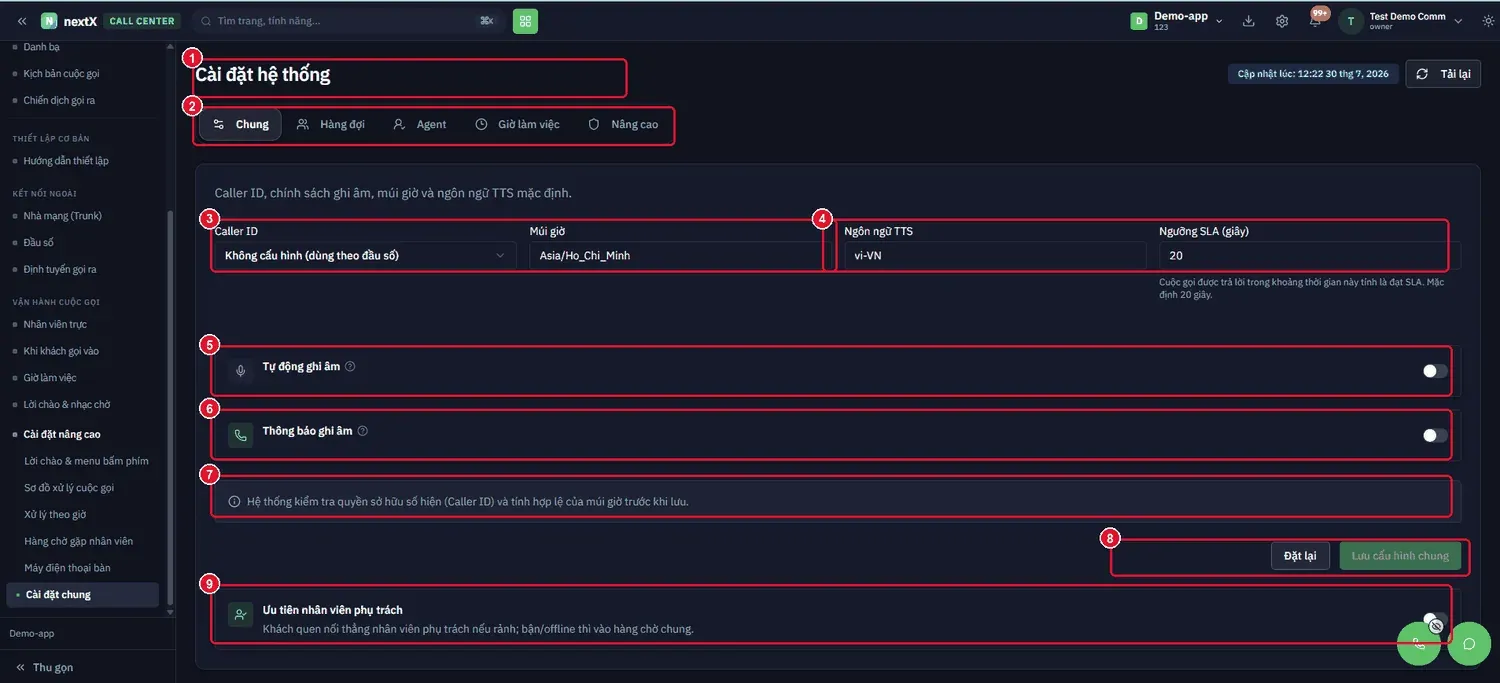This screenshot has width=1500, height=683.
Task: Click the download icon in the top bar
Action: [x=1249, y=21]
